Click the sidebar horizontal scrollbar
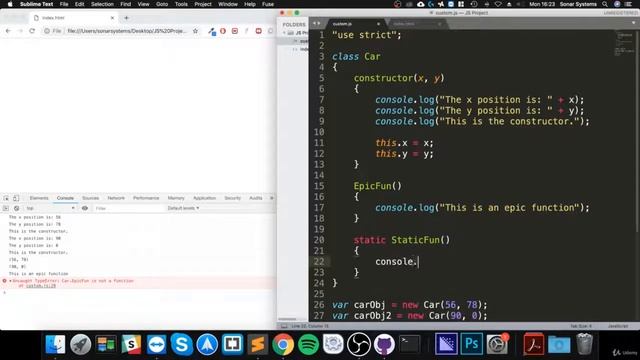640x360 pixels. 287,319
